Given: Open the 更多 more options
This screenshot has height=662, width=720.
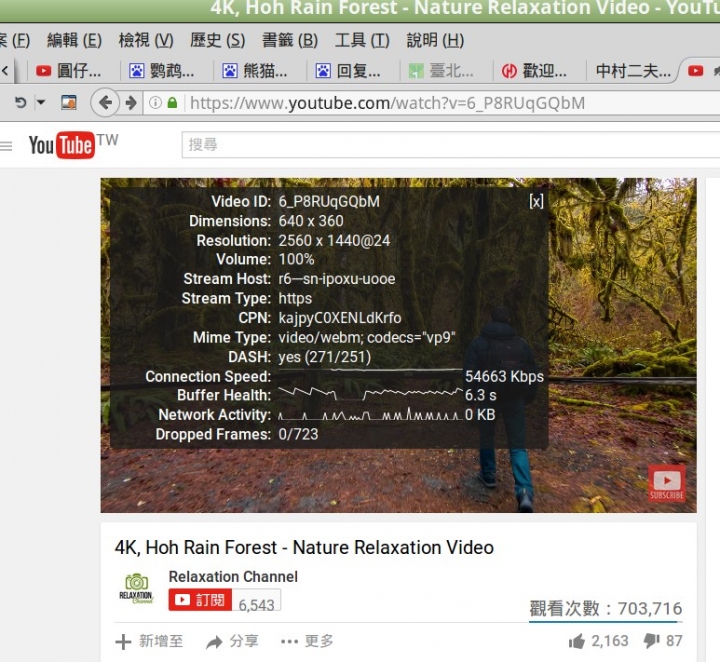Looking at the screenshot, I should coord(307,641).
